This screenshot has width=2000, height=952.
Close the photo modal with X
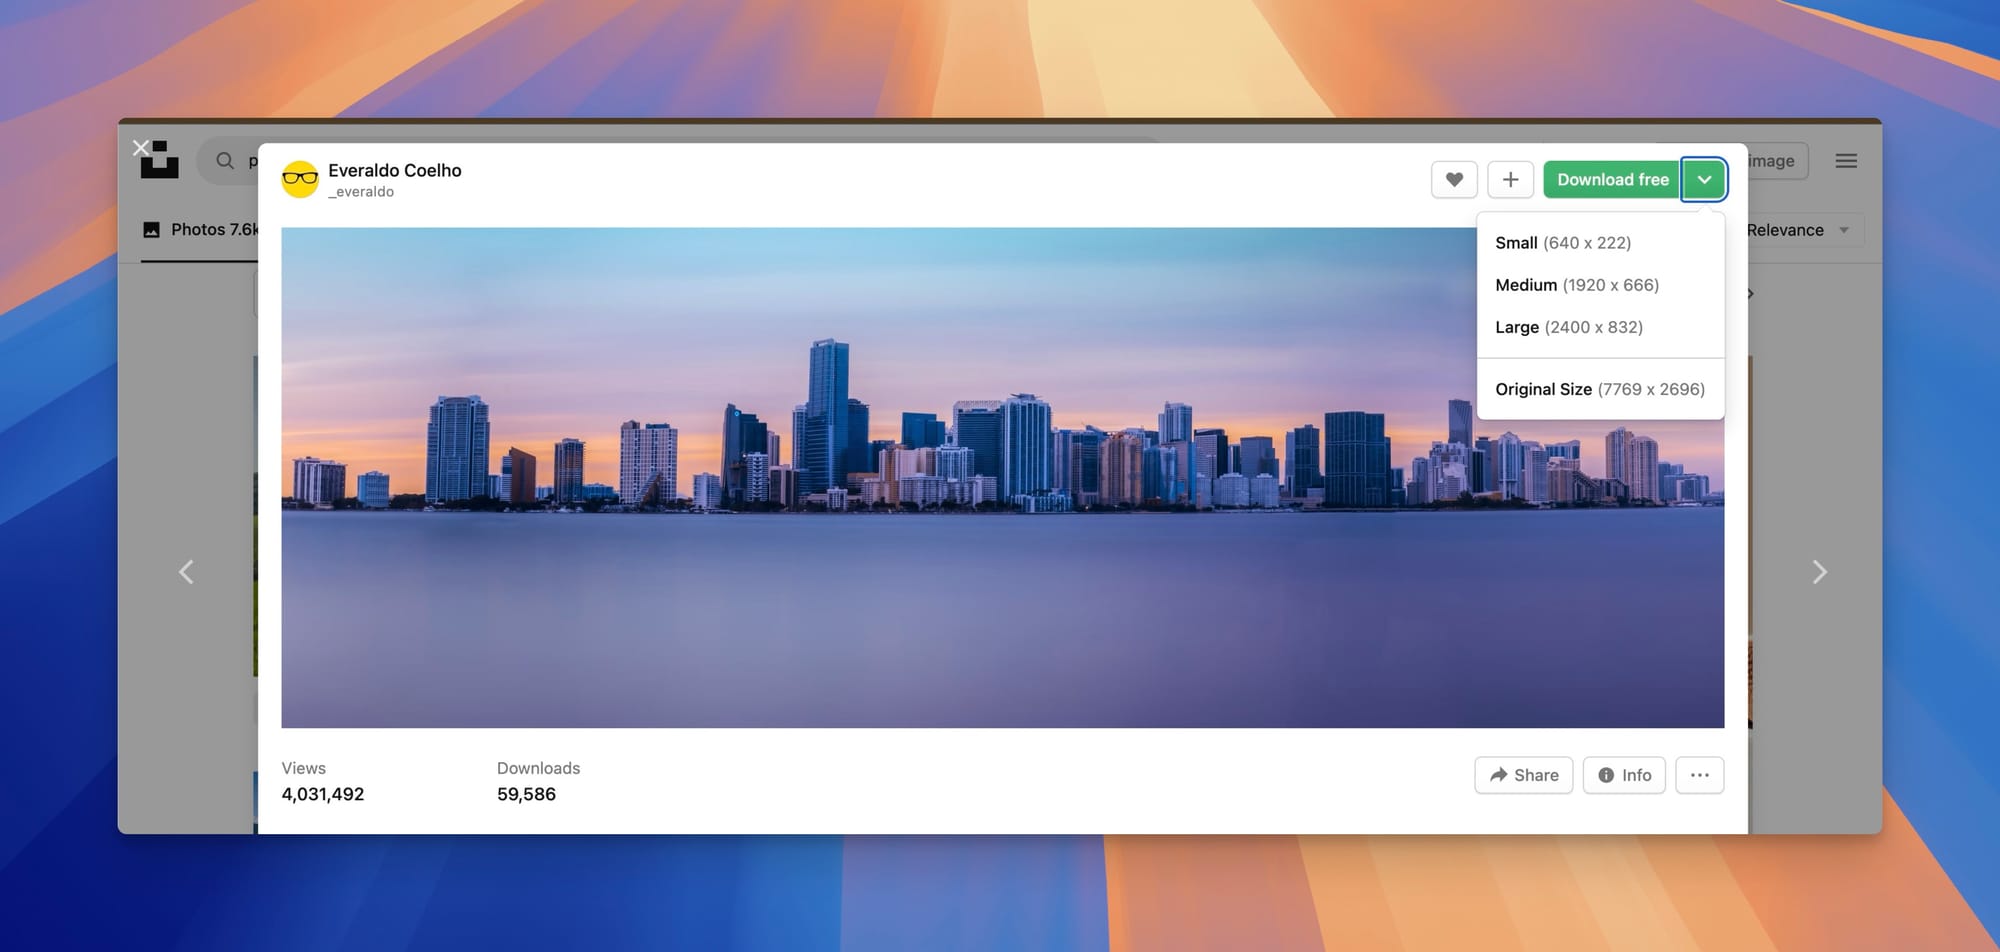tap(141, 148)
